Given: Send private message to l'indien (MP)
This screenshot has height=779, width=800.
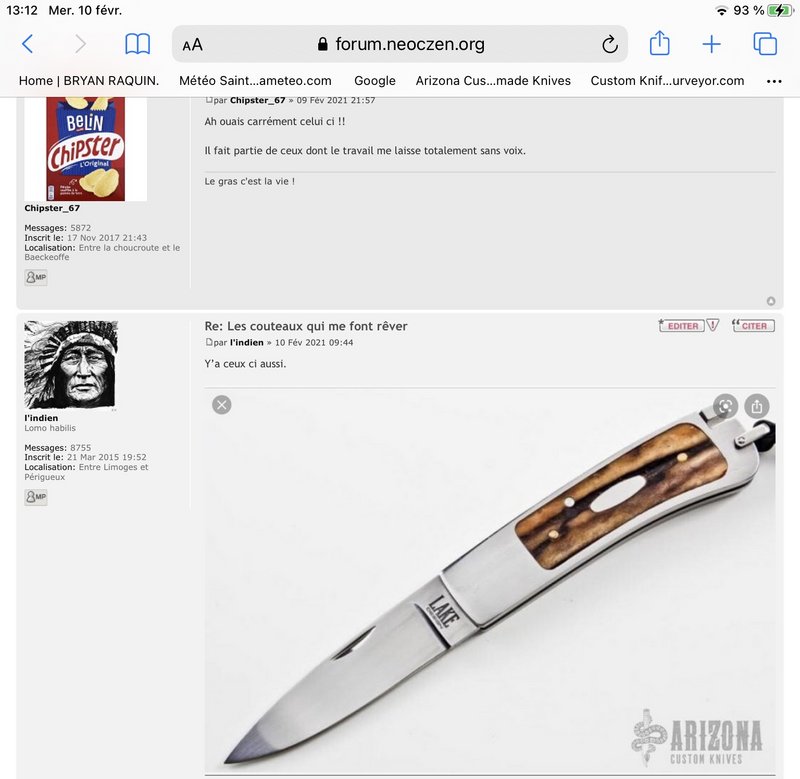Looking at the screenshot, I should click(36, 497).
